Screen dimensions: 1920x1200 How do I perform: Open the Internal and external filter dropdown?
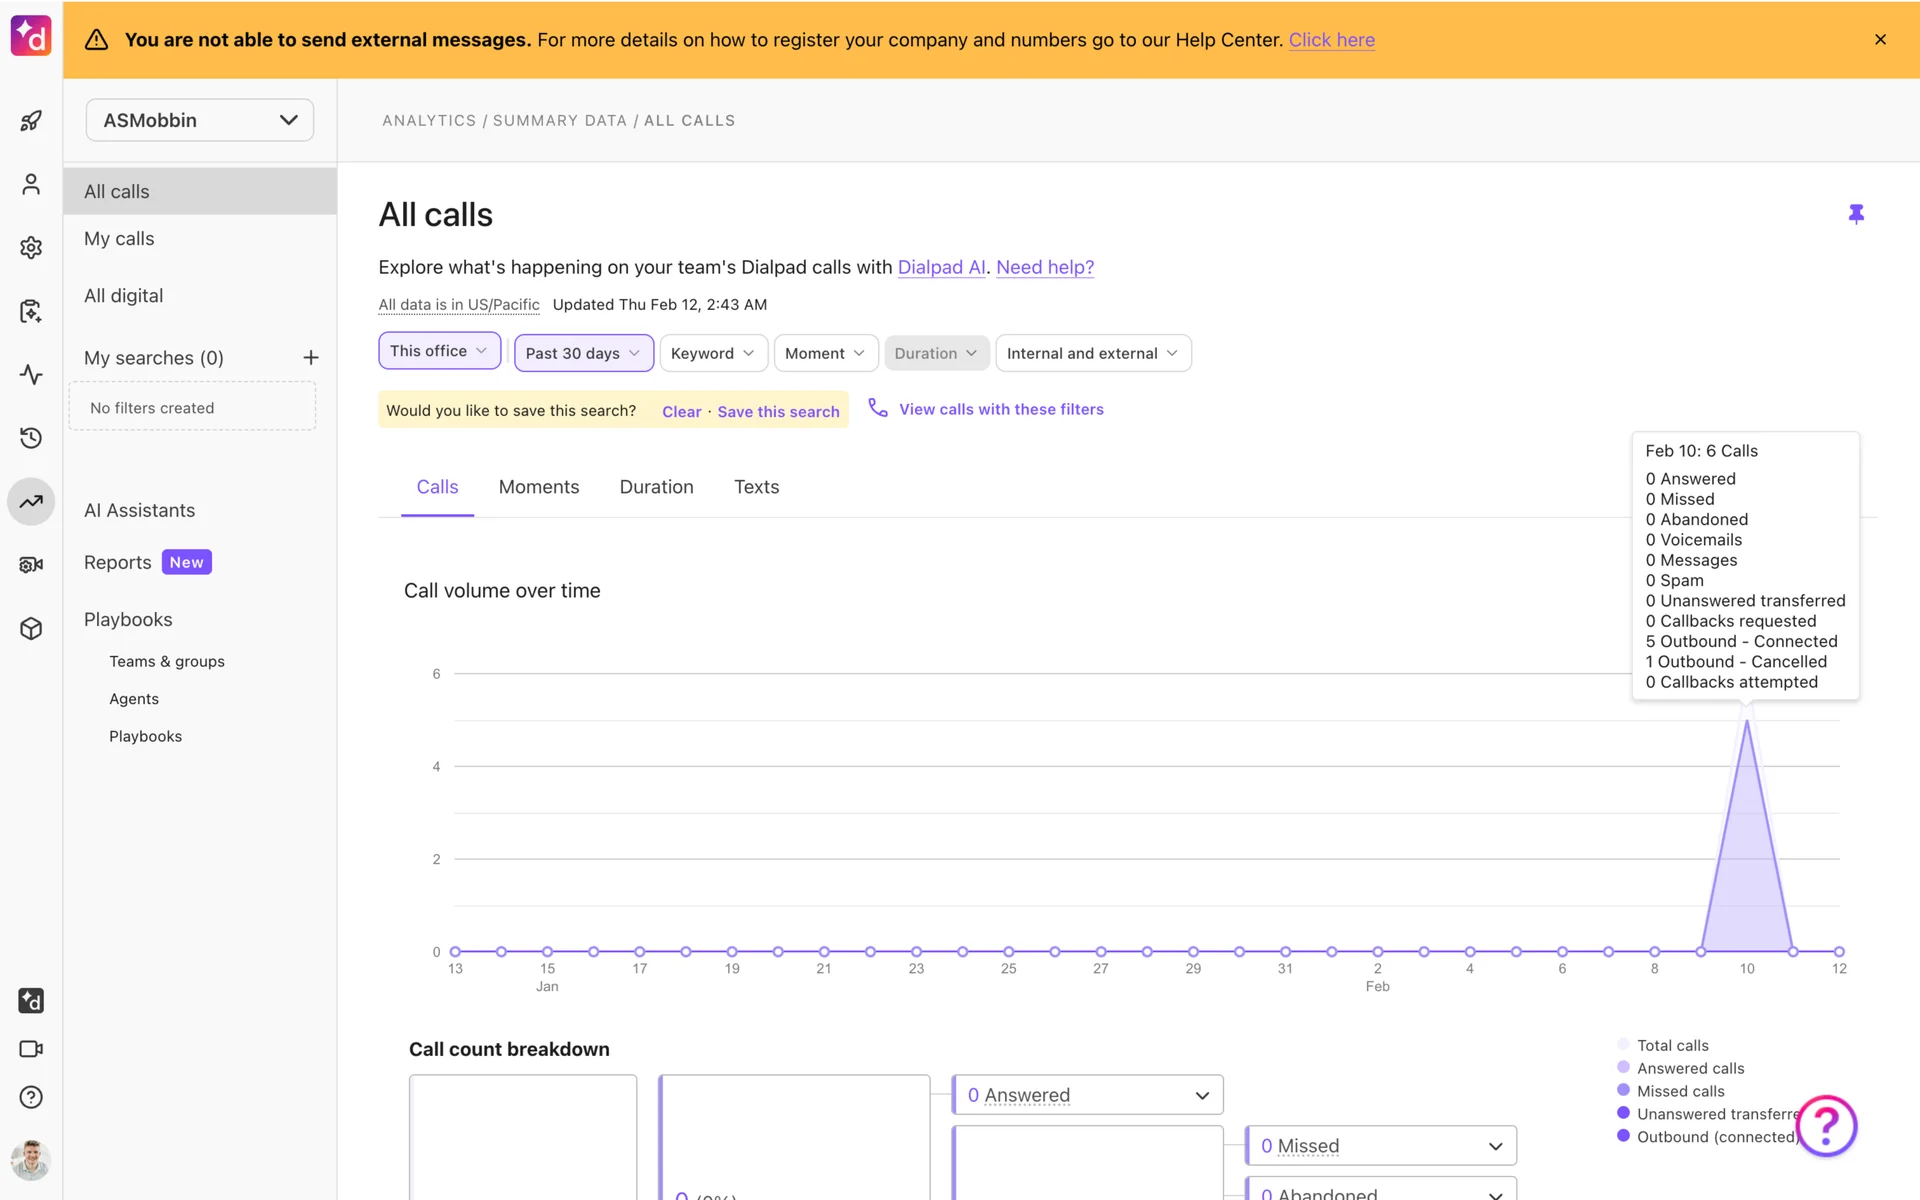click(1092, 353)
